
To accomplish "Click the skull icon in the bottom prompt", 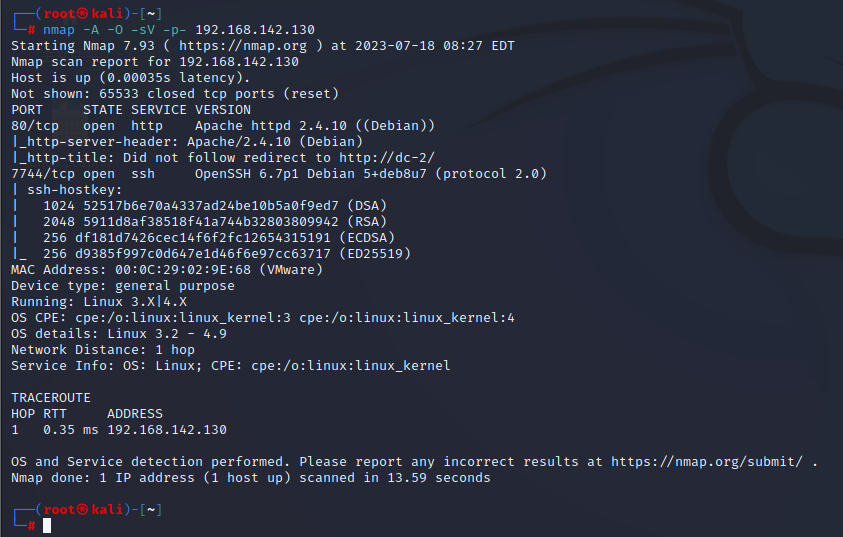I will pyautogui.click(x=82, y=509).
